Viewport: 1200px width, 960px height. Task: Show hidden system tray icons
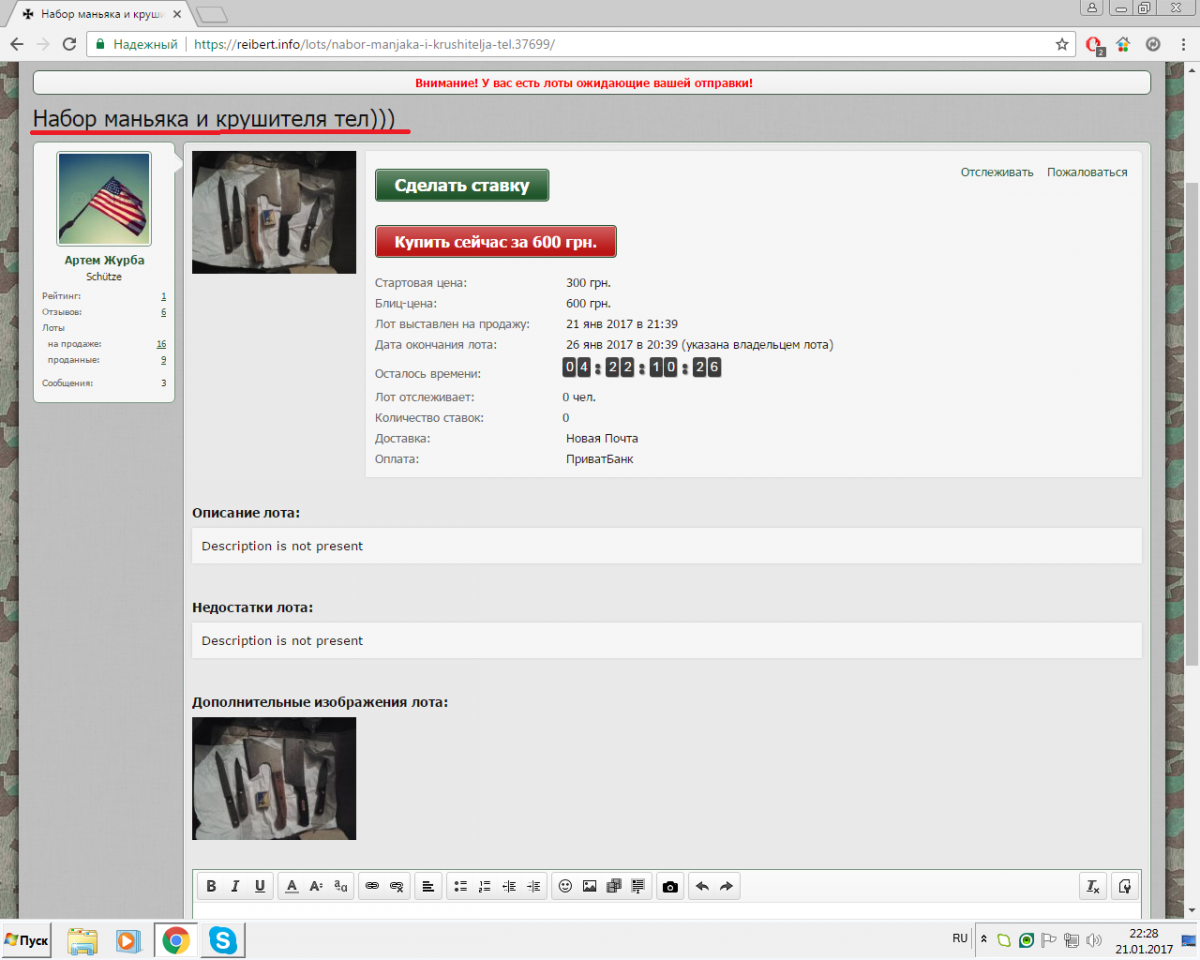[983, 940]
